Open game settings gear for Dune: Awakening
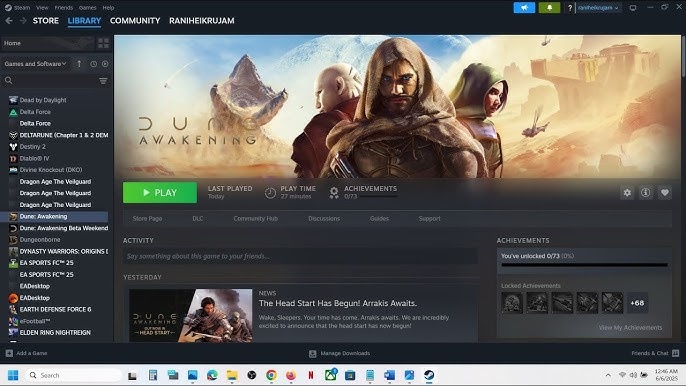 pyautogui.click(x=627, y=193)
